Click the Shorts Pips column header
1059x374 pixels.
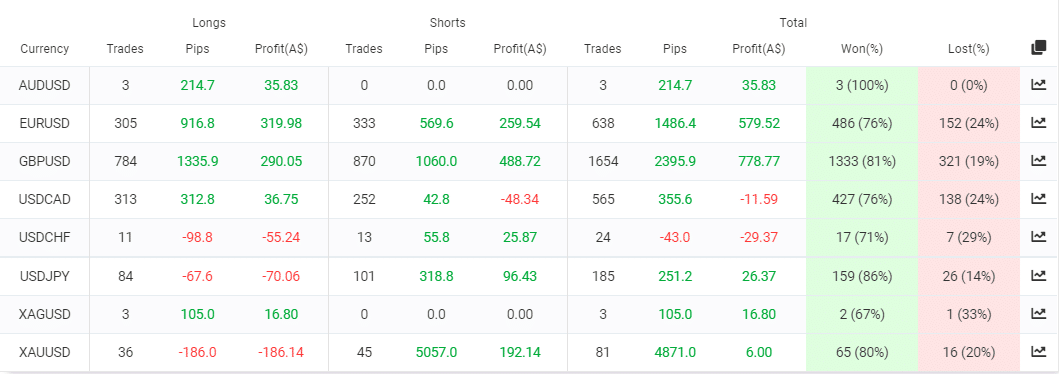pos(436,49)
